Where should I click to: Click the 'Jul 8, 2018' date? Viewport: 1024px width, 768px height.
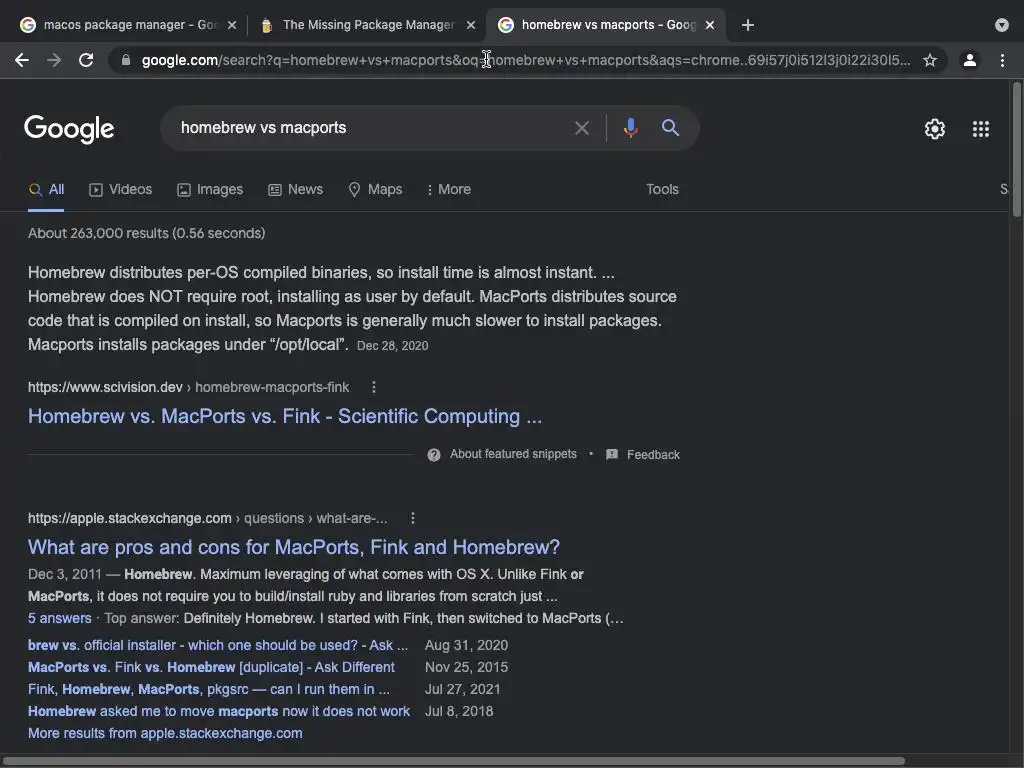coord(459,711)
